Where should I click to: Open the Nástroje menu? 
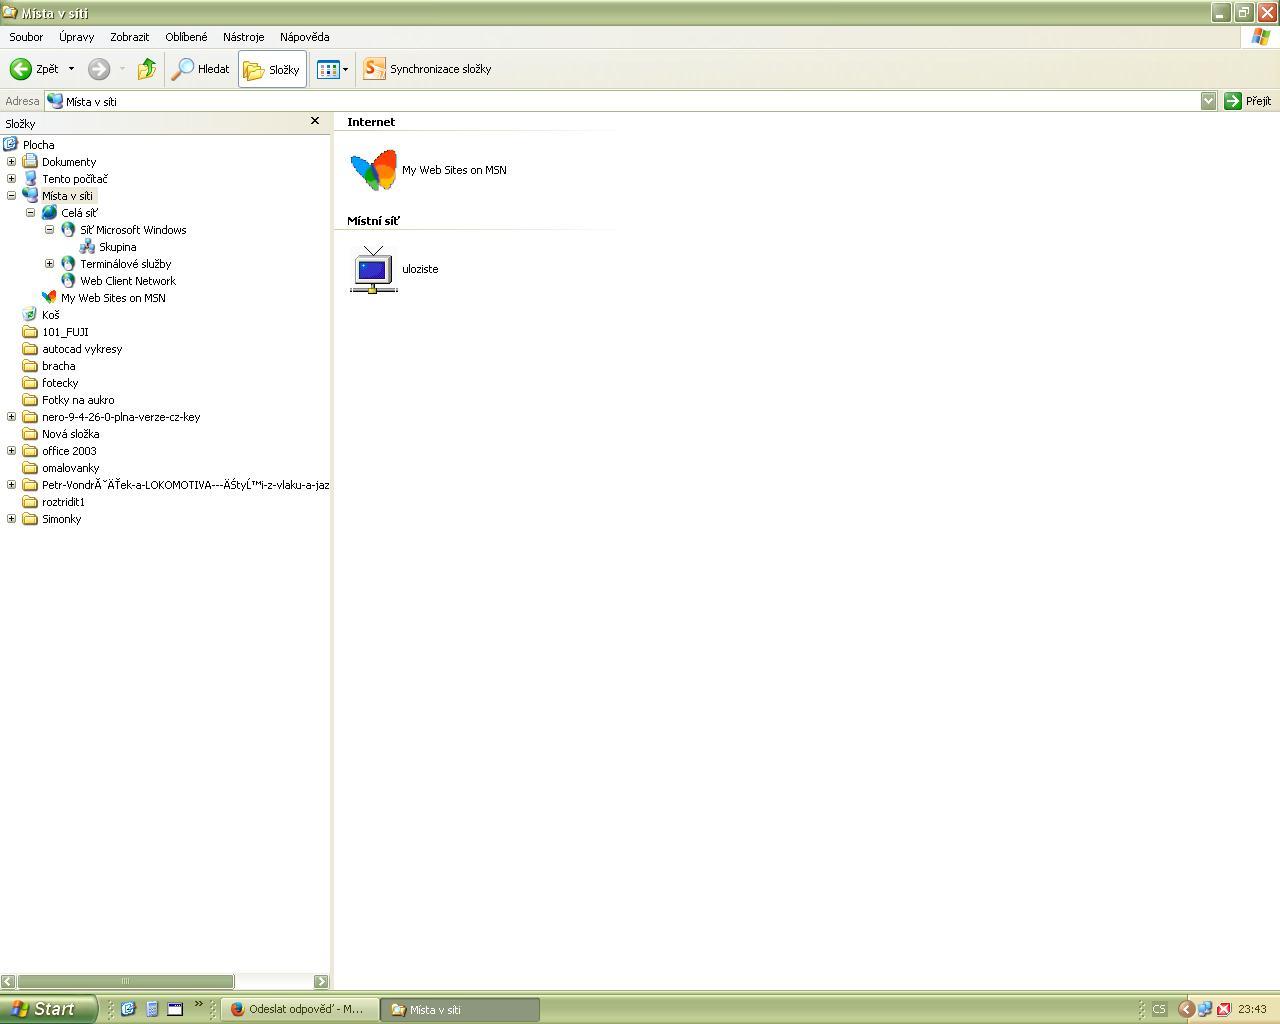244,37
